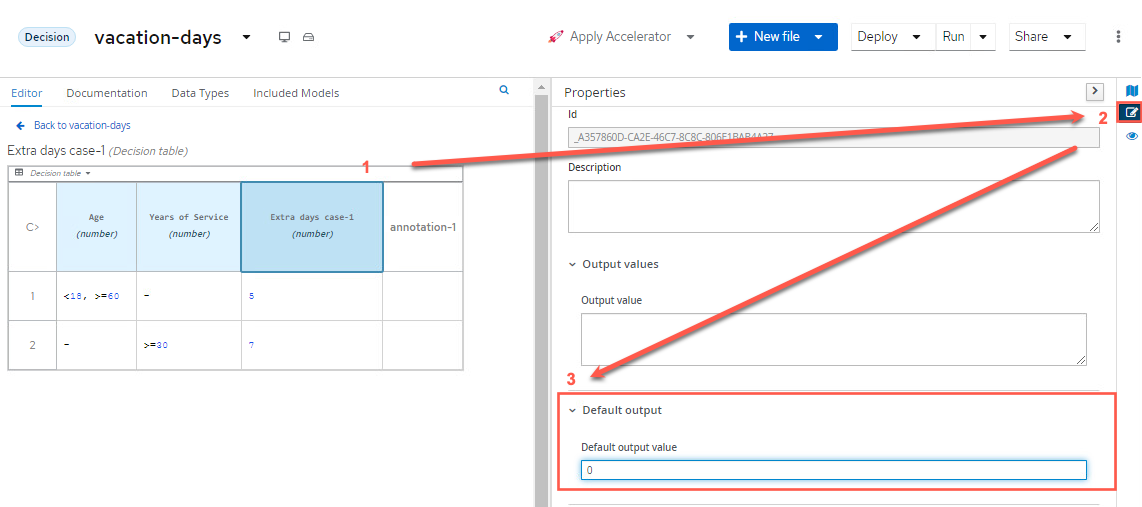Click the cell containing >=30
1142x507 pixels.
pyautogui.click(x=189, y=345)
